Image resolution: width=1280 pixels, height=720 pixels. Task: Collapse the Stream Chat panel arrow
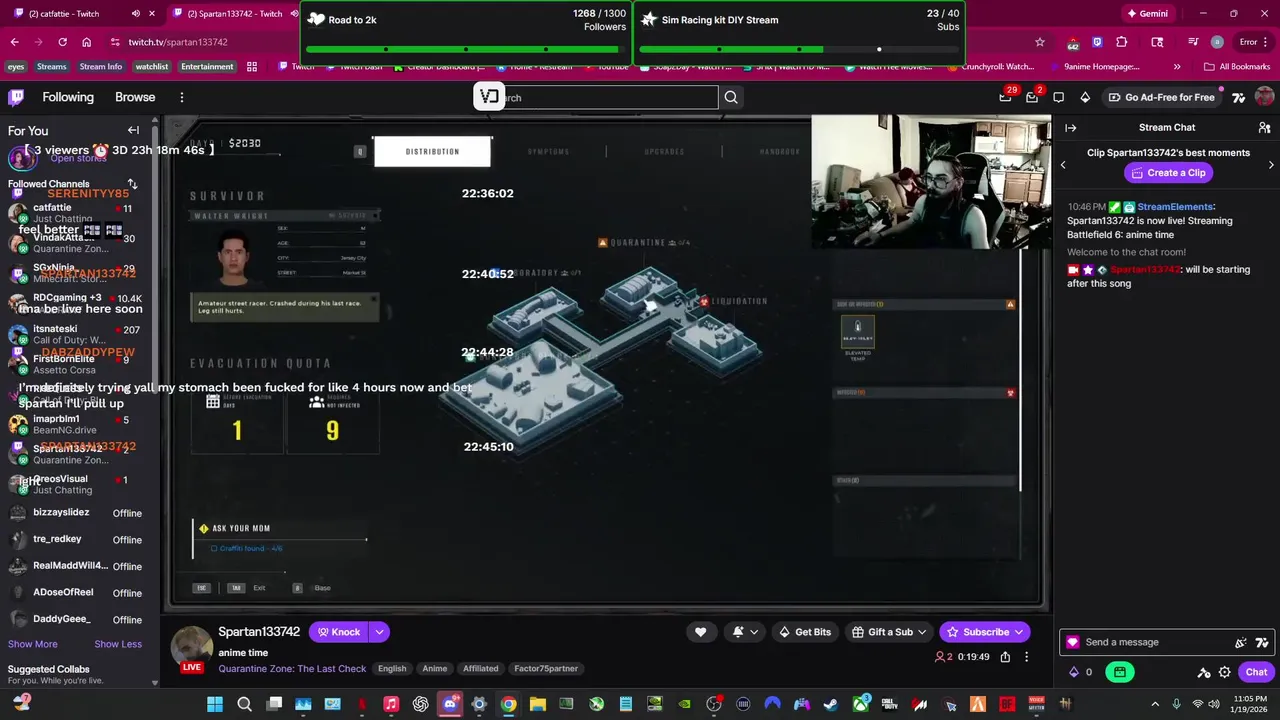1070,128
